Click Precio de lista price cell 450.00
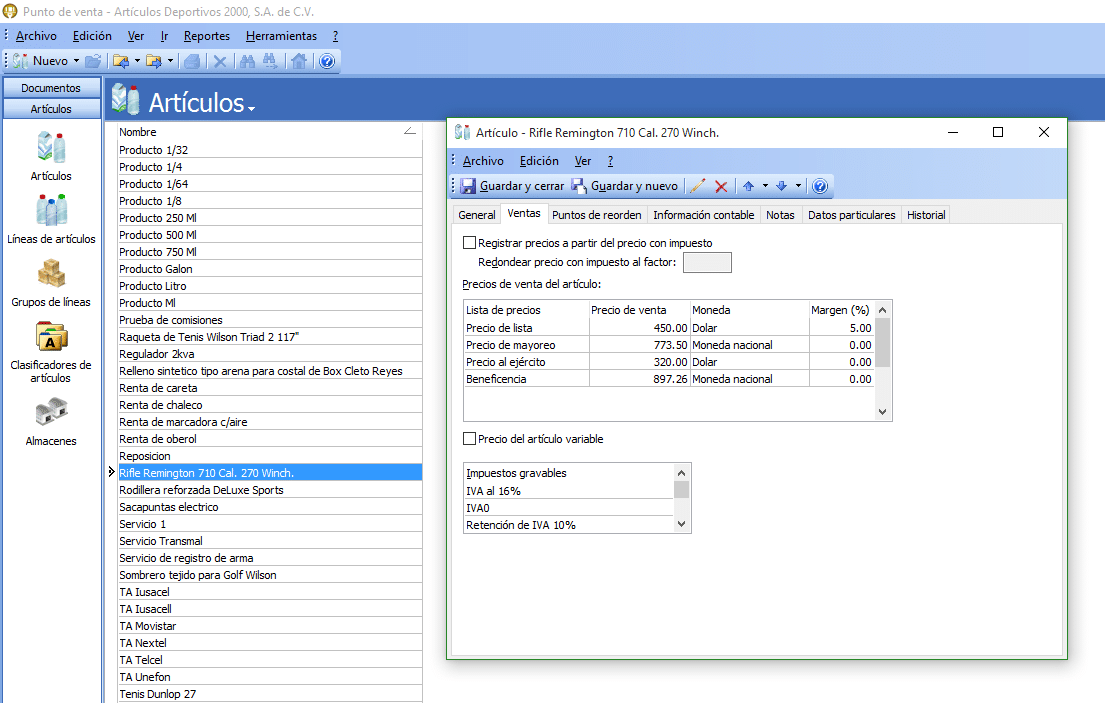This screenshot has height=703, width=1105. (x=639, y=328)
